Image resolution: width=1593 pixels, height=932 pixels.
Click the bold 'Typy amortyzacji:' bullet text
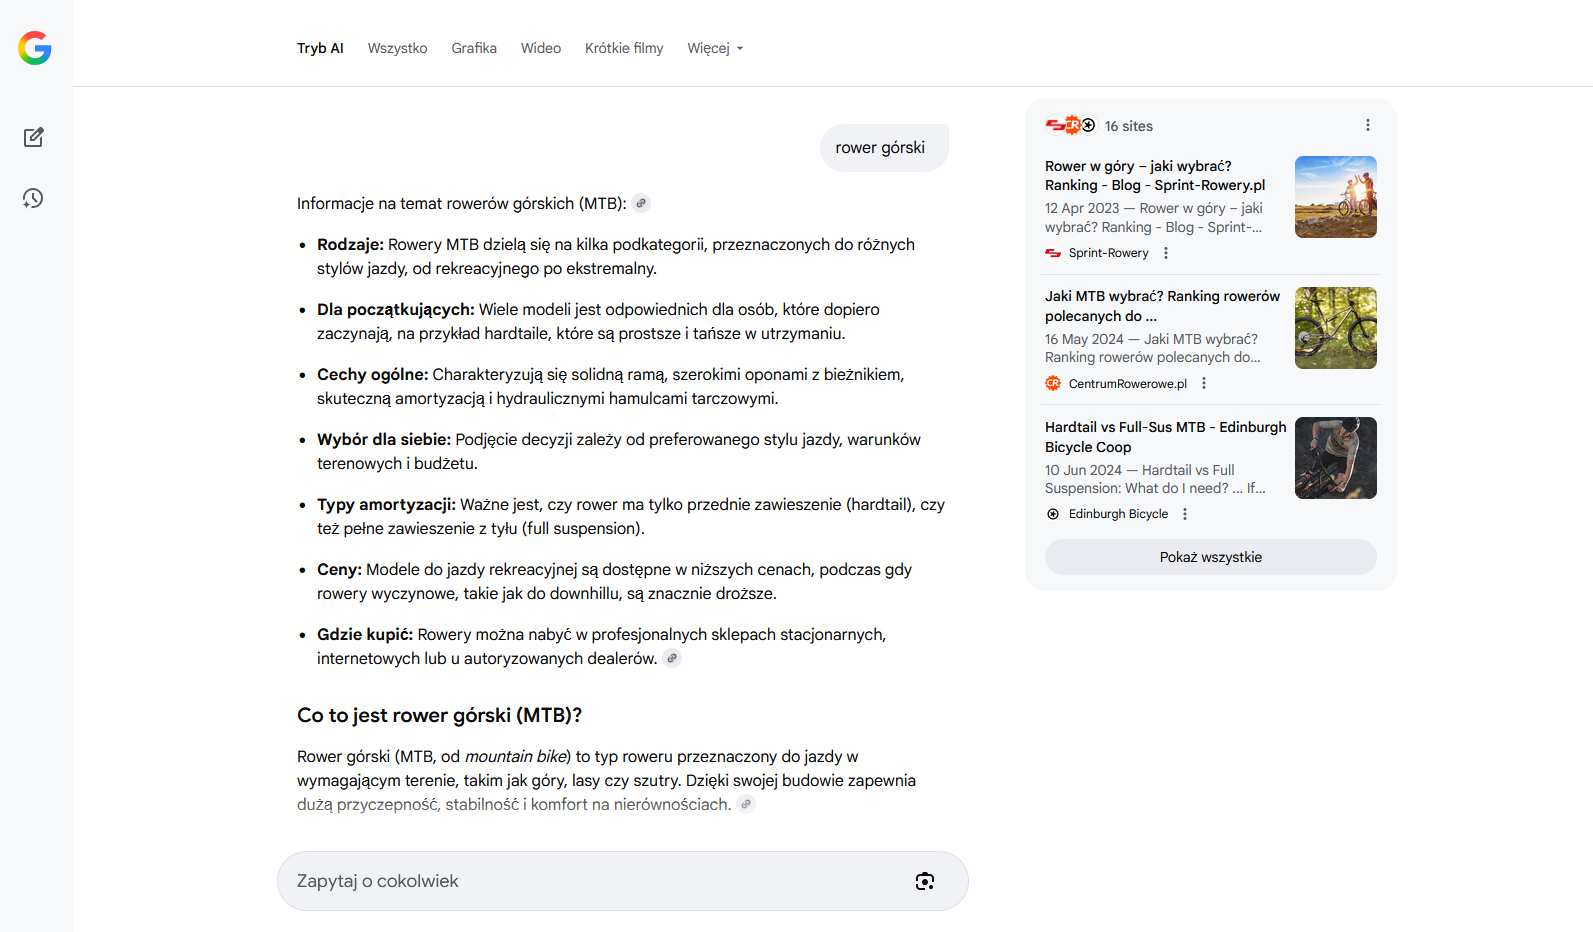(386, 504)
